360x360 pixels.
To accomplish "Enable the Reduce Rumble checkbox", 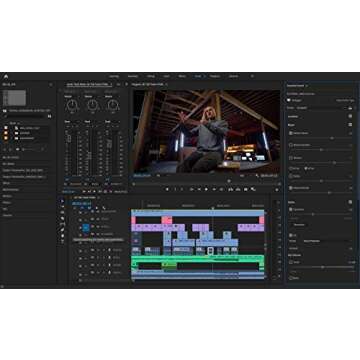I will [291, 145].
